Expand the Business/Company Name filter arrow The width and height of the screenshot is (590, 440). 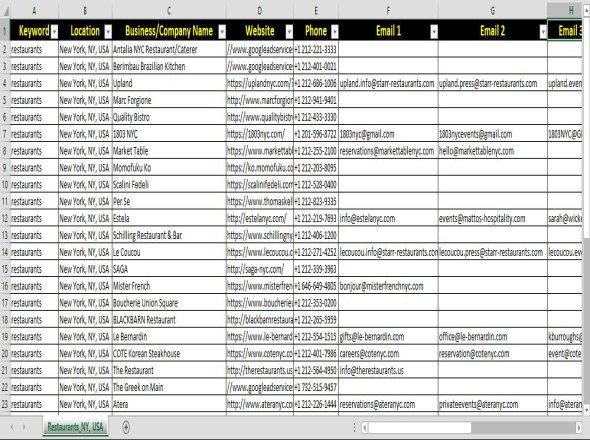pyautogui.click(x=222, y=32)
